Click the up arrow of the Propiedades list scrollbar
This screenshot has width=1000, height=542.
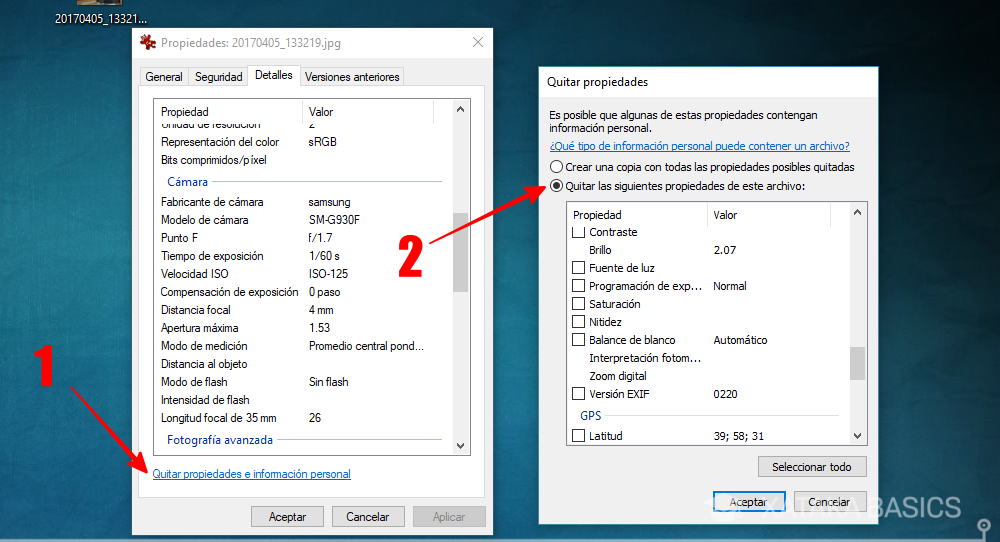click(x=460, y=110)
